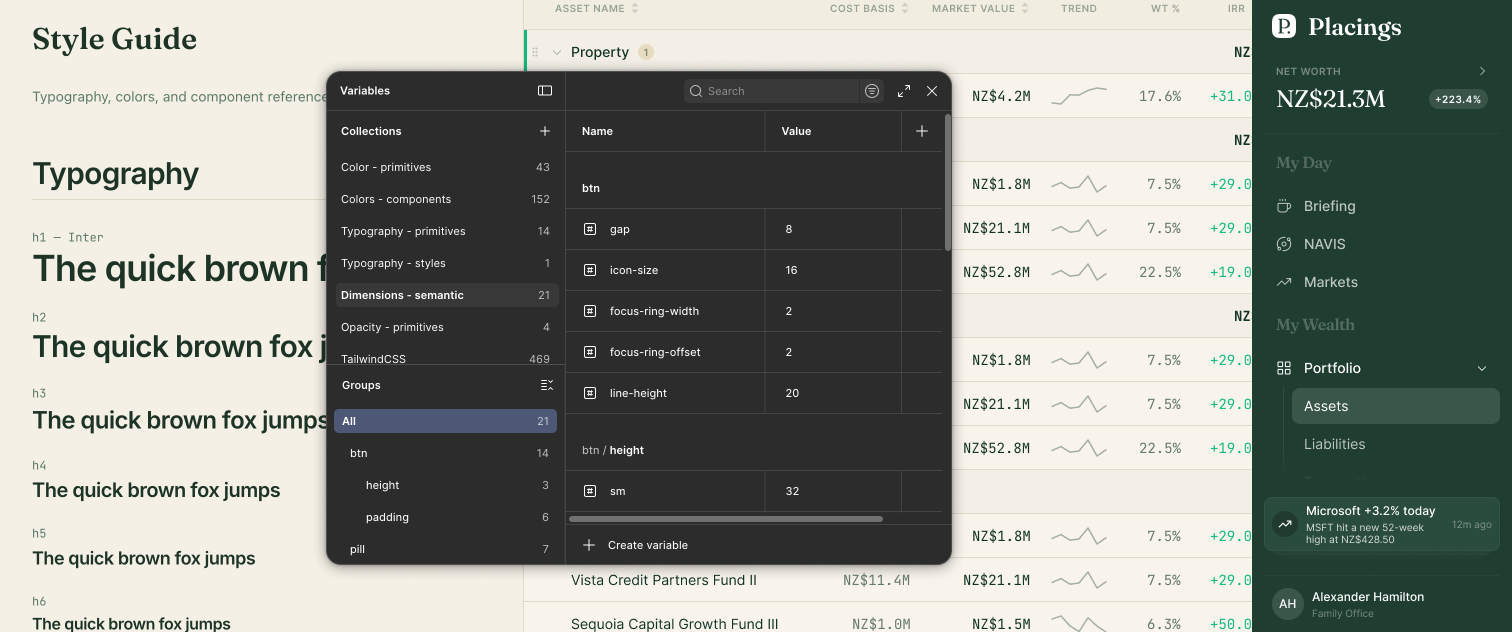The width and height of the screenshot is (1512, 632).
Task: Add a new collection with plus icon
Action: click(545, 131)
